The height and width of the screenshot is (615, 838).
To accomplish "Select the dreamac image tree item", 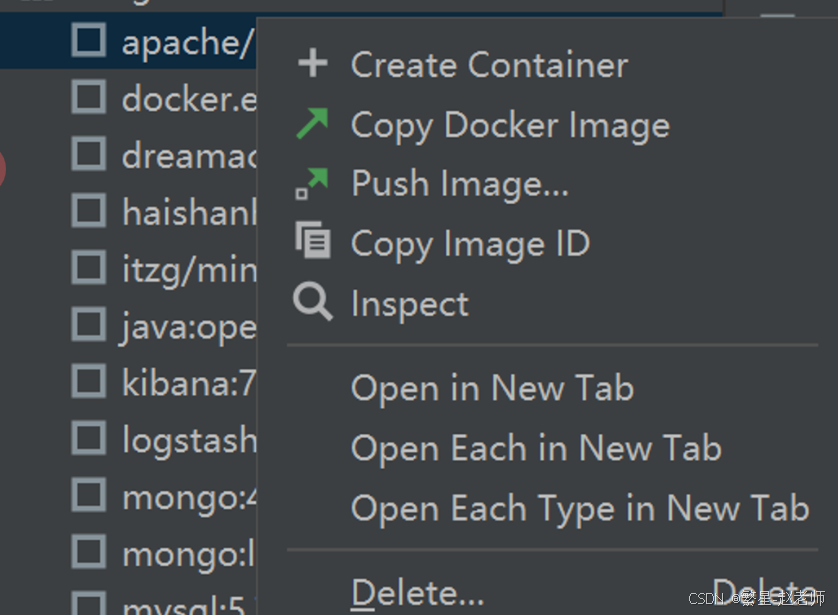I will point(190,155).
